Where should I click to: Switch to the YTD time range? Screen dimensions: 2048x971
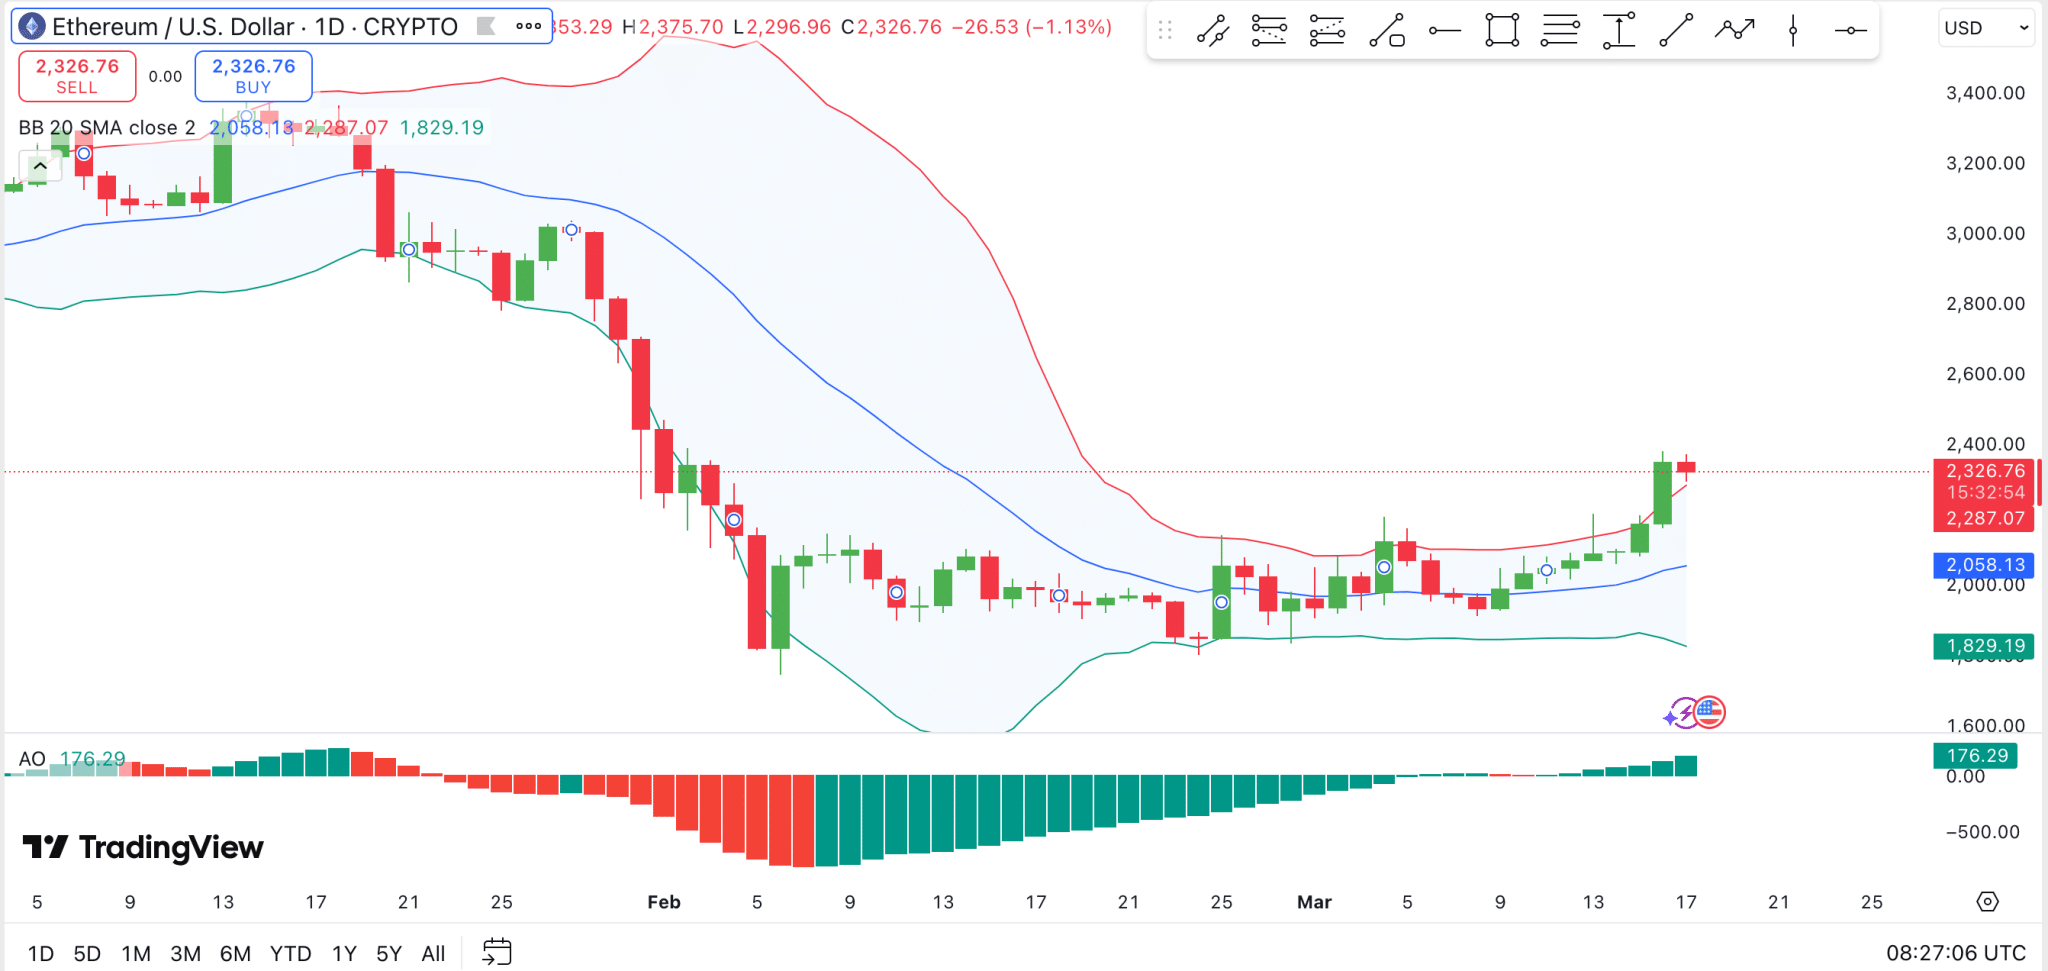tap(290, 954)
